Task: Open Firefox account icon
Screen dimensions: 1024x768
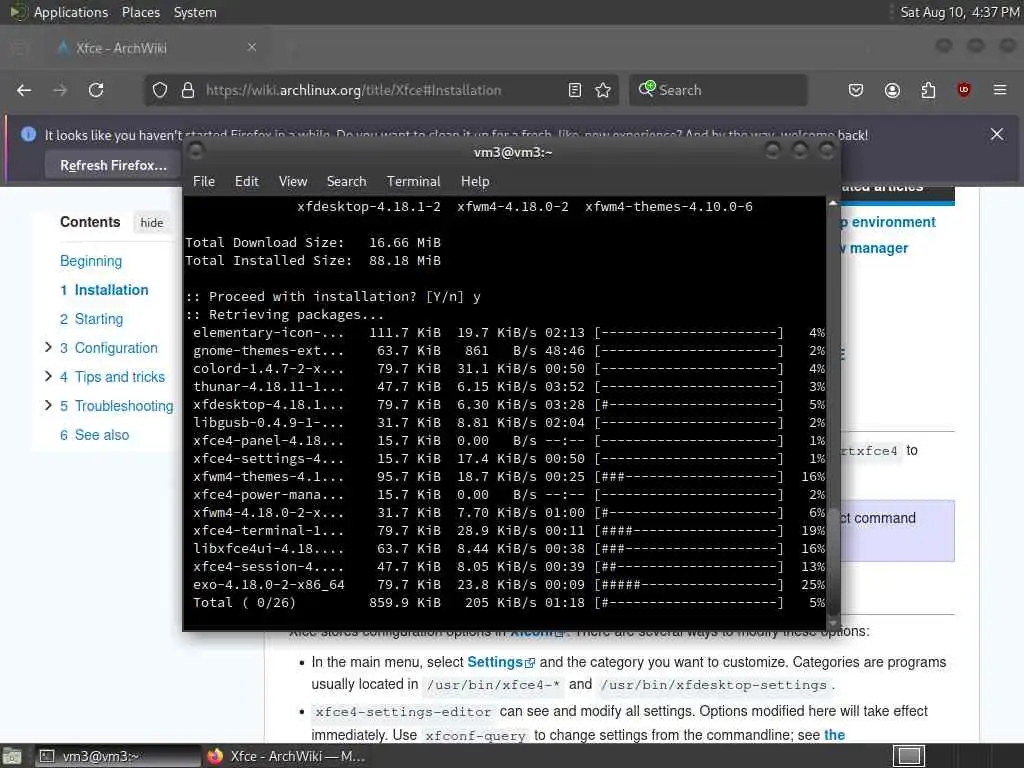Action: point(892,90)
